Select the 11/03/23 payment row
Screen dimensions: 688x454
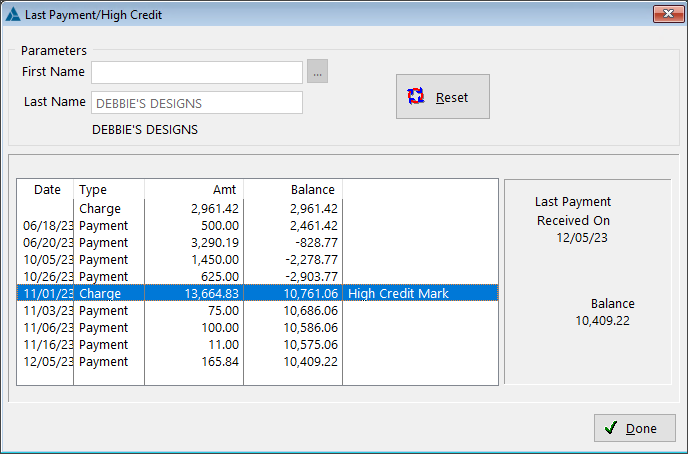pyautogui.click(x=257, y=311)
